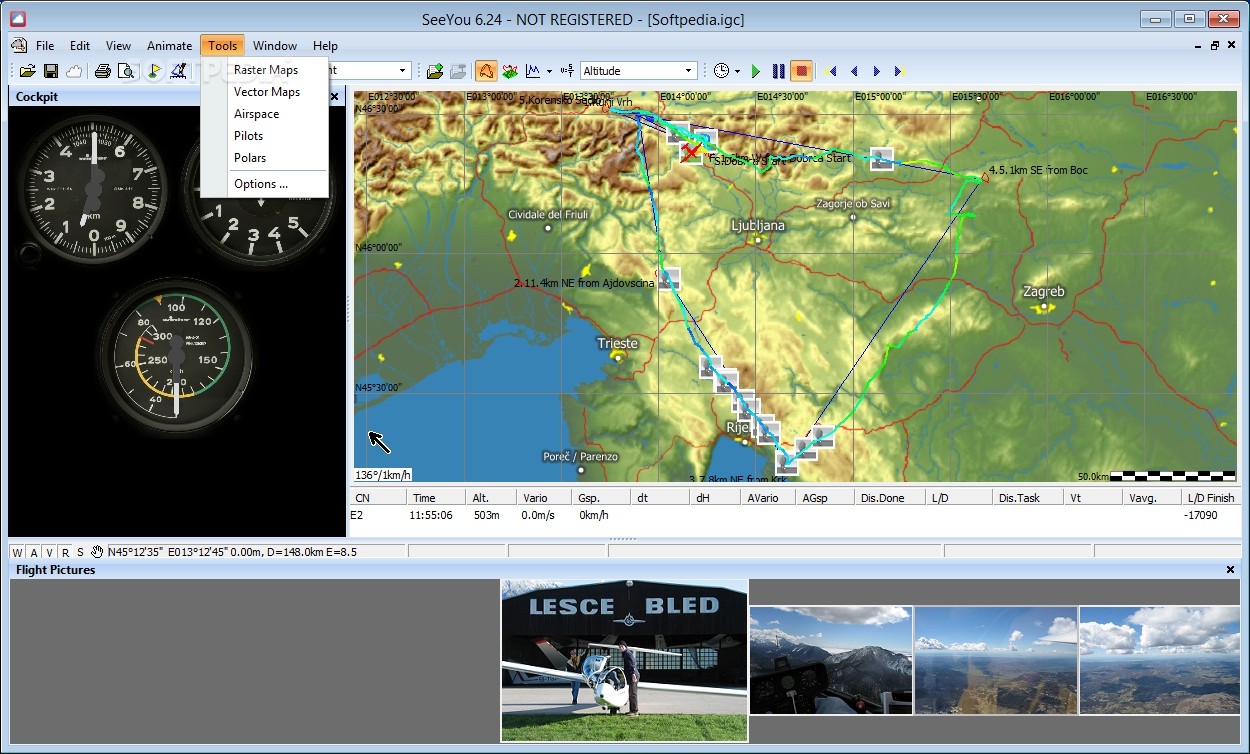Click the Print icon in toolbar

coord(102,71)
